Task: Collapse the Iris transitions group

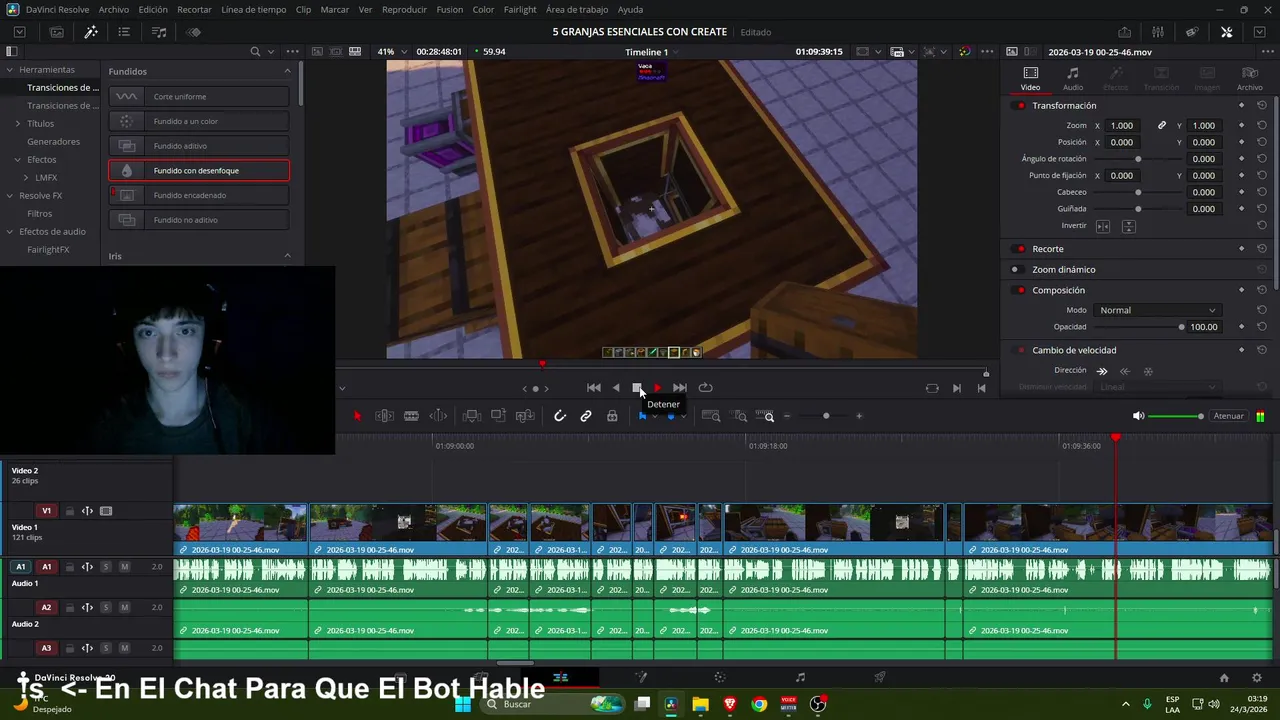Action: click(287, 256)
